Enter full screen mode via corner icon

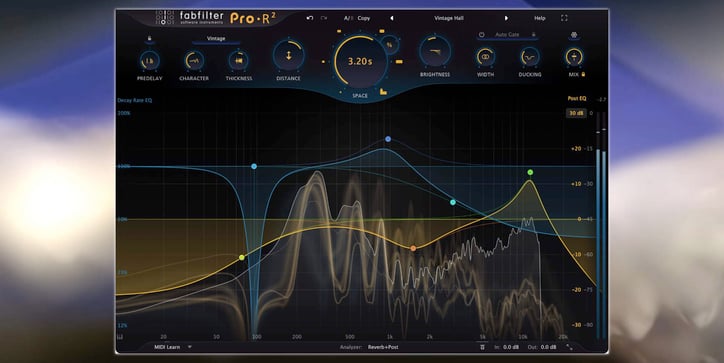564,18
